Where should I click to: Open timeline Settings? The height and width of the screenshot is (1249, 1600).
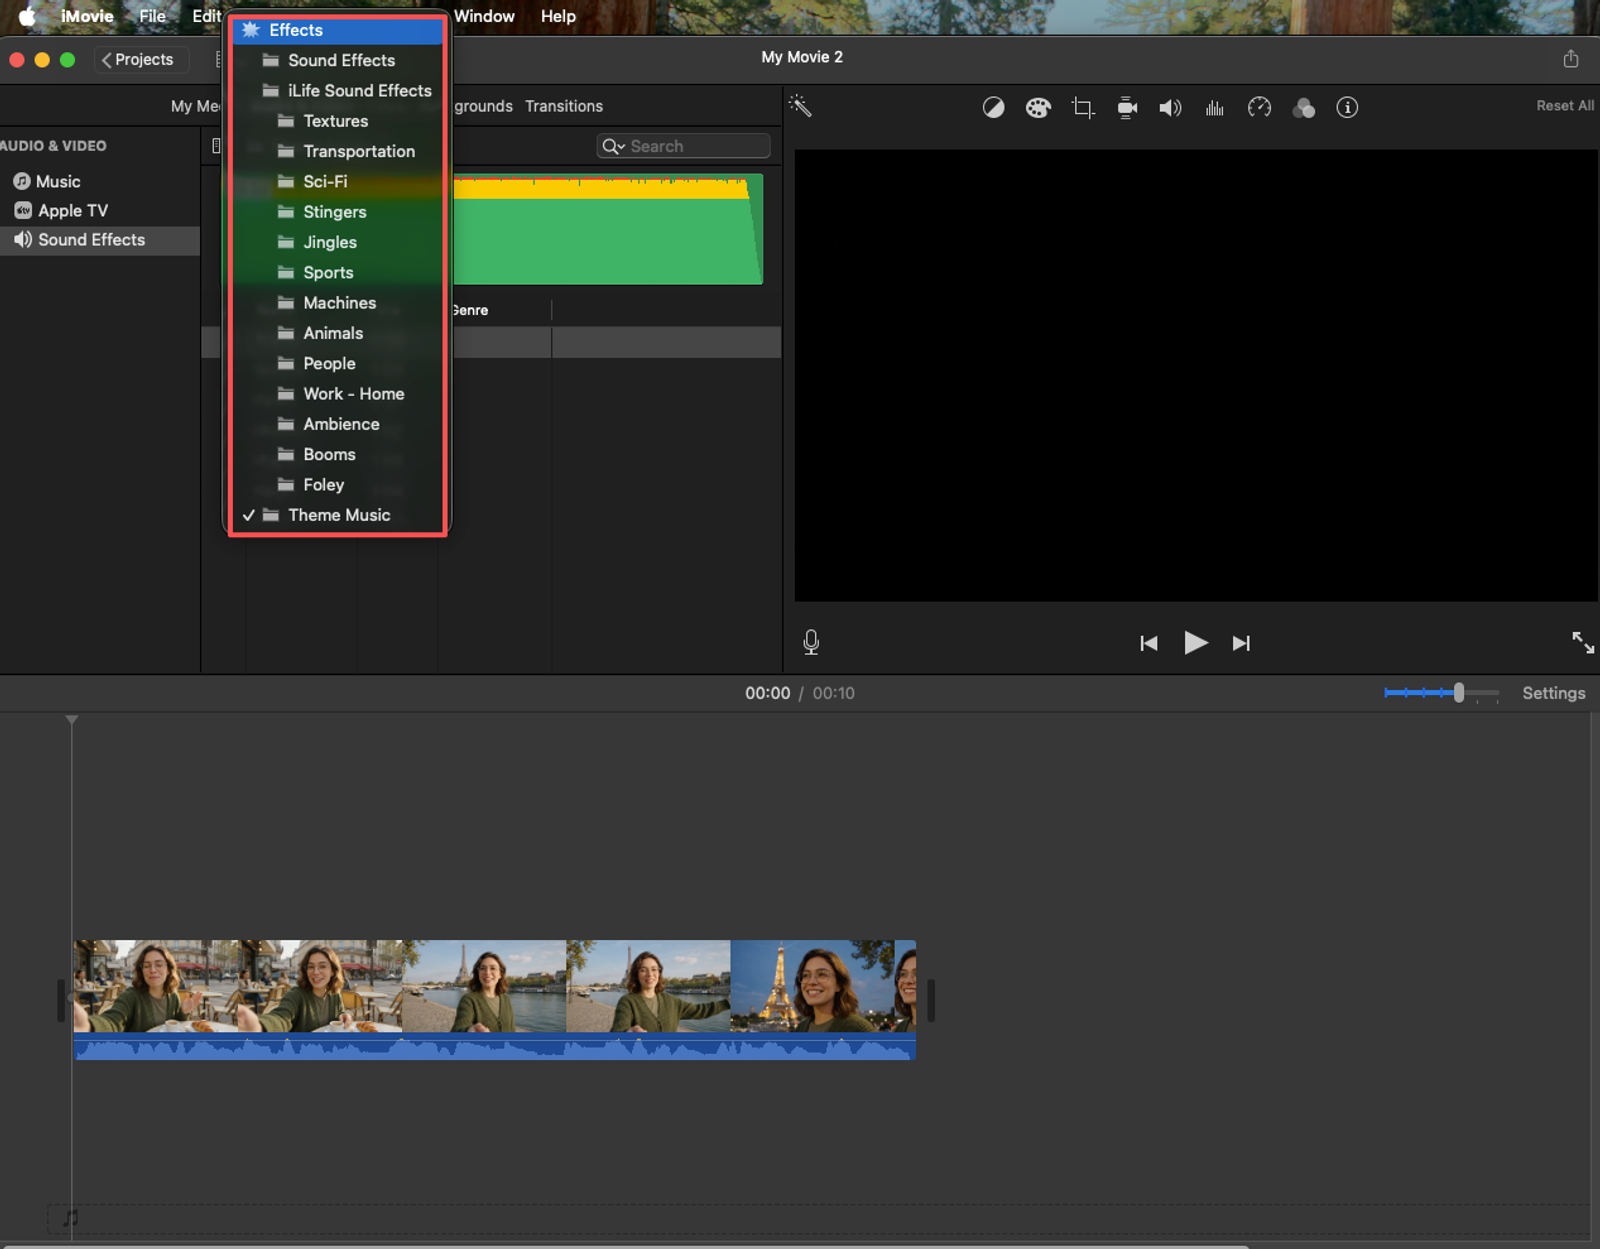point(1553,693)
